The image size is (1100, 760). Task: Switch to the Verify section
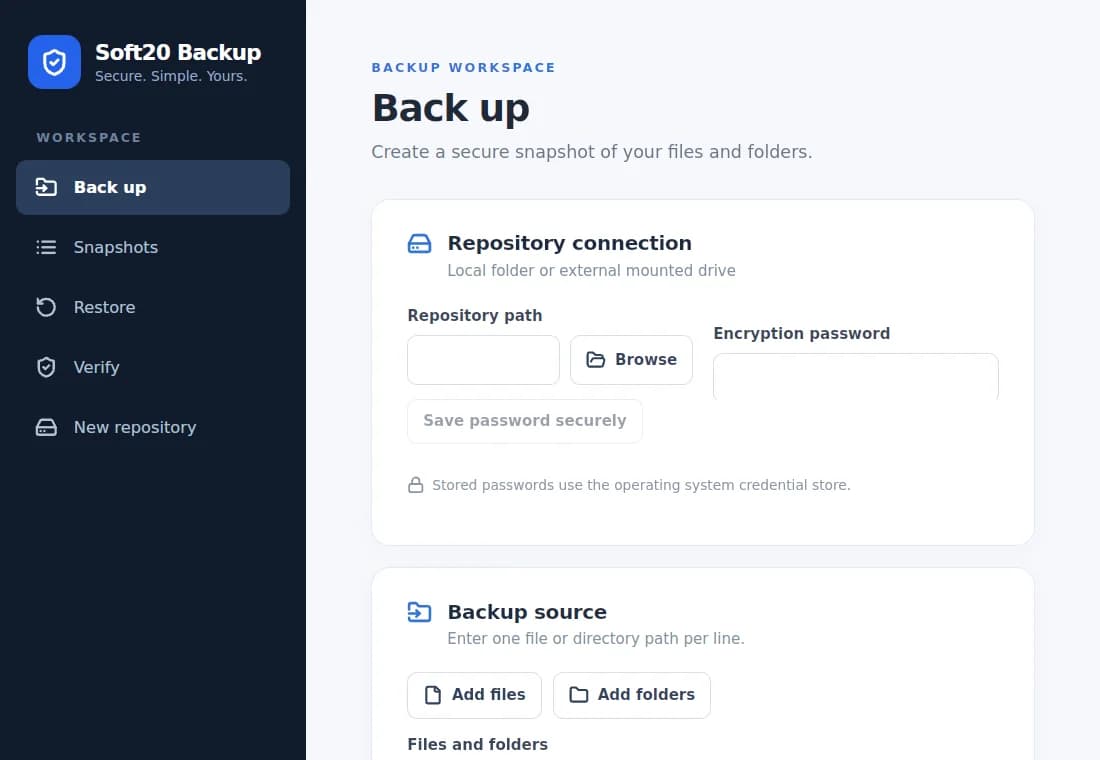(x=153, y=367)
